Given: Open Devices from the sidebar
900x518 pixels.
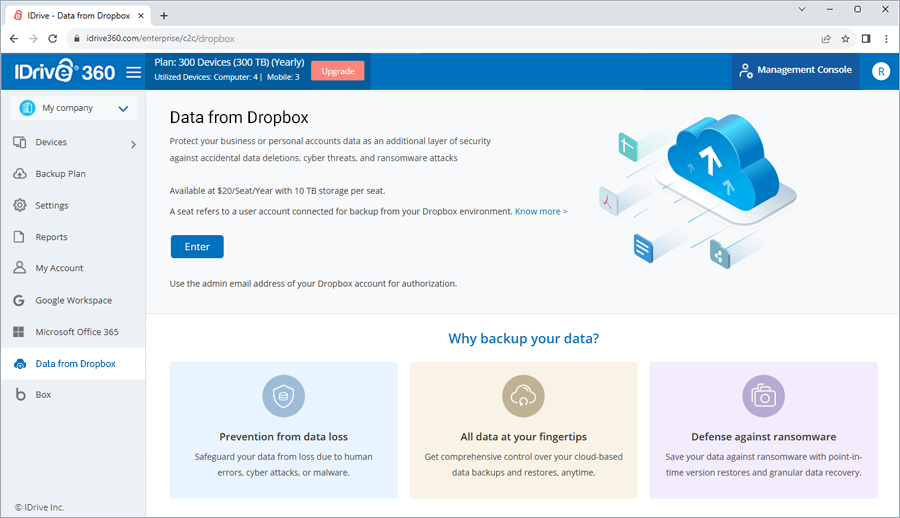Looking at the screenshot, I should coord(51,142).
